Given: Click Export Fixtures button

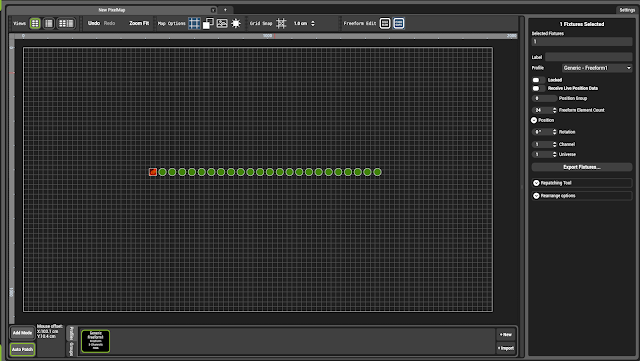Looking at the screenshot, I should 582,167.
